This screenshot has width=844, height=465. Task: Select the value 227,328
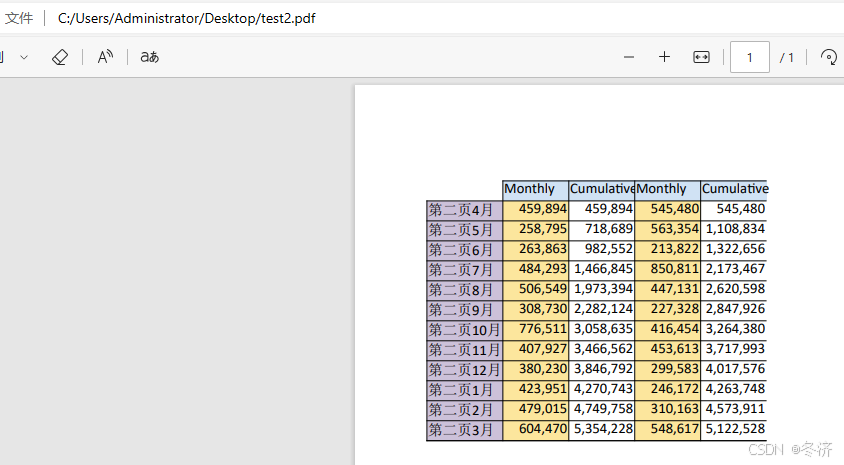point(674,308)
